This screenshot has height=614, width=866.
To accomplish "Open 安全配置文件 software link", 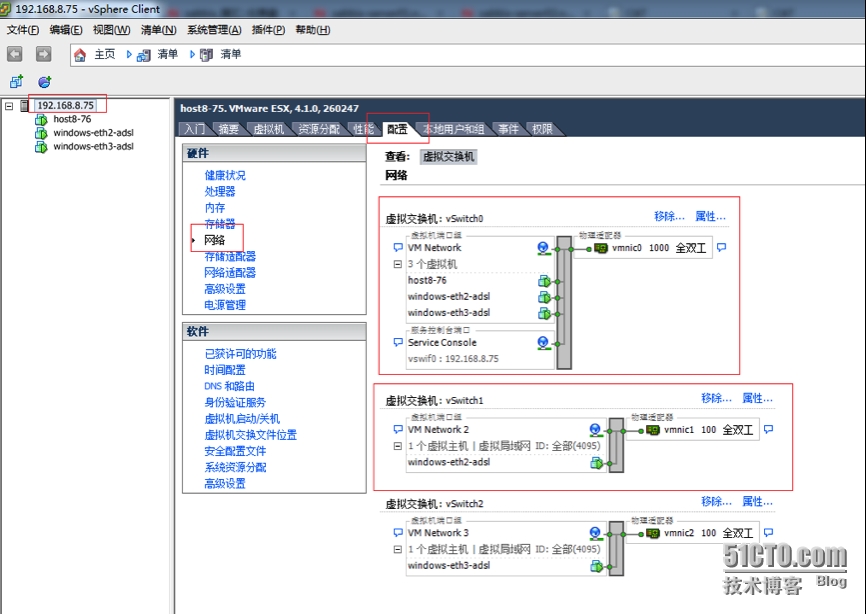I will [x=235, y=451].
